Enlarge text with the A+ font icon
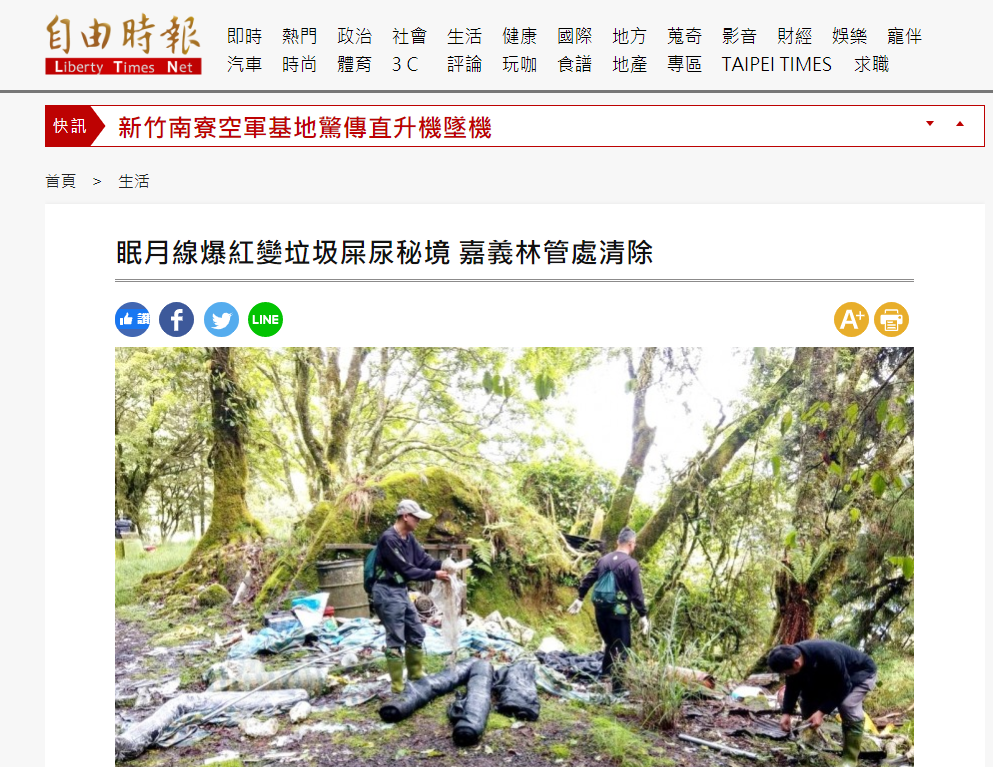Screen dimensions: 993x767 pyautogui.click(x=851, y=319)
